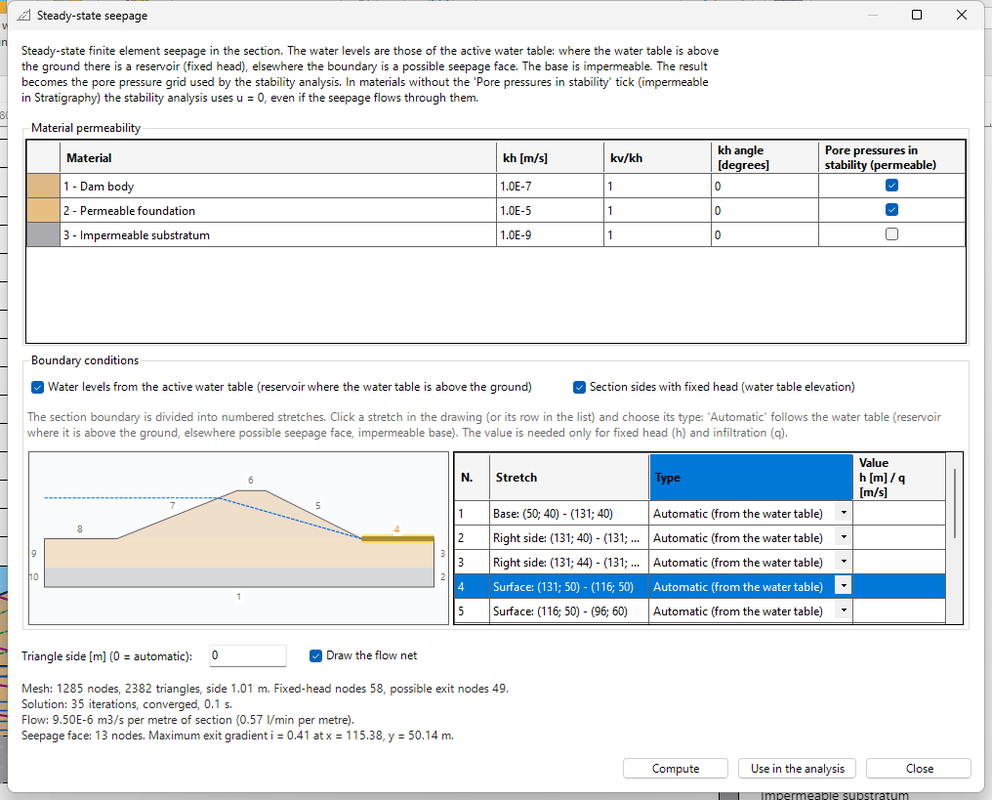Open Type dropdown for Base stretch row
This screenshot has width=992, height=800.
click(x=843, y=513)
